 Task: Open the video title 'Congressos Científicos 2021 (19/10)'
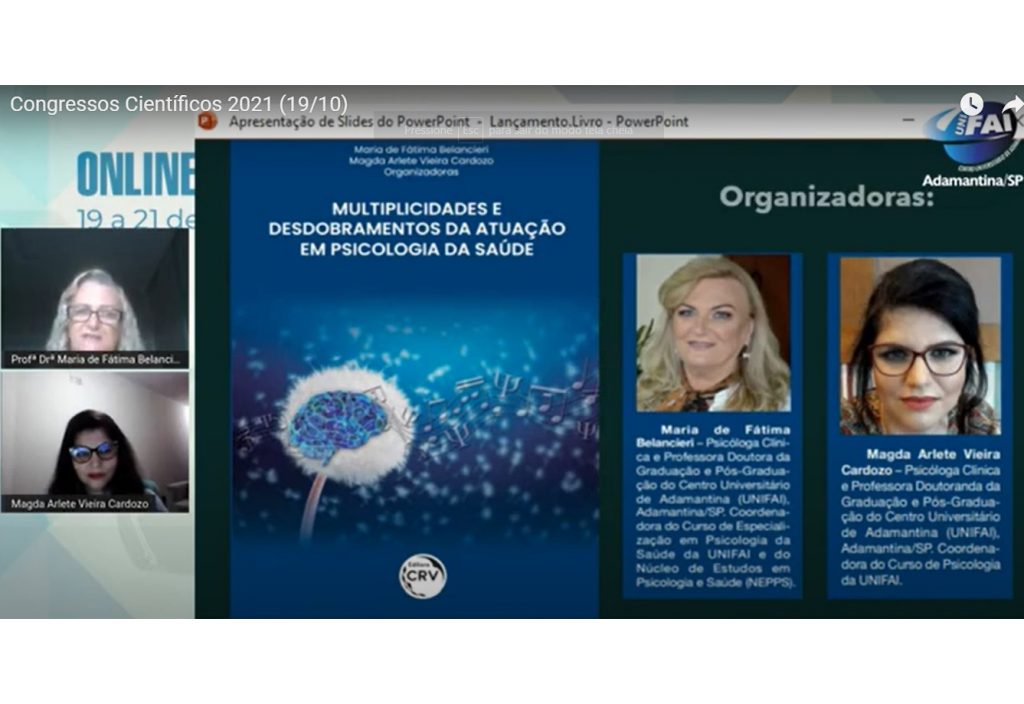point(178,104)
